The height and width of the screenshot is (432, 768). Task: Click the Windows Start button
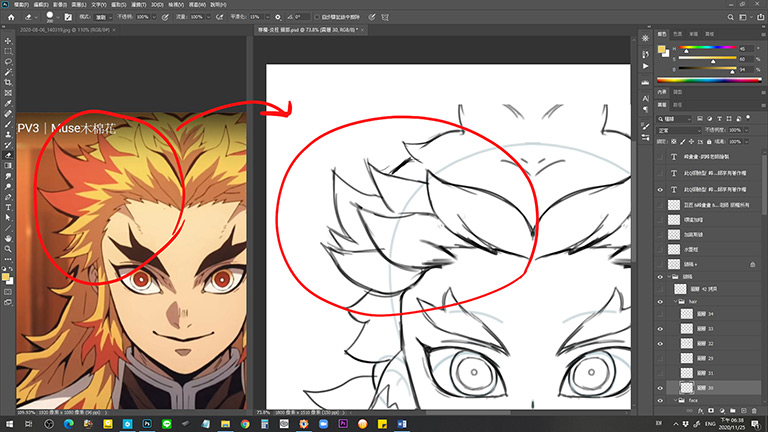click(x=9, y=424)
